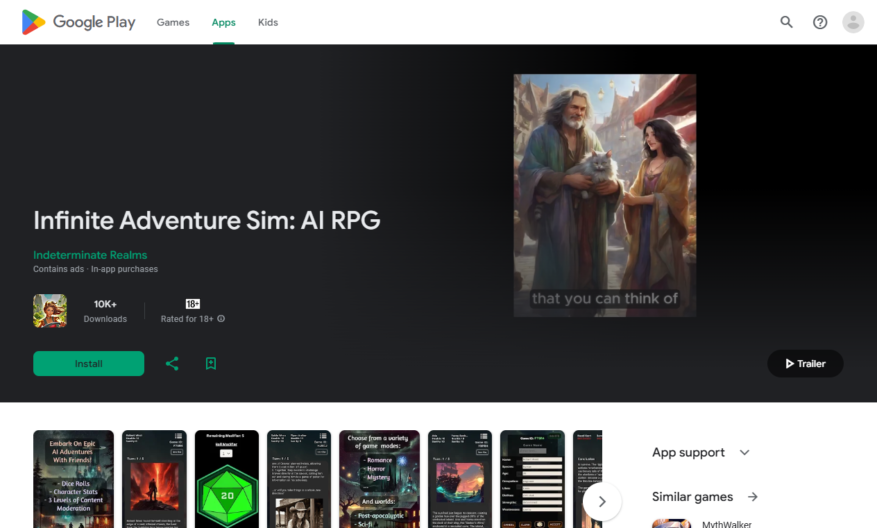
Task: Open the cowboy hat woman screenshot
Action: pyautogui.click(x=299, y=479)
